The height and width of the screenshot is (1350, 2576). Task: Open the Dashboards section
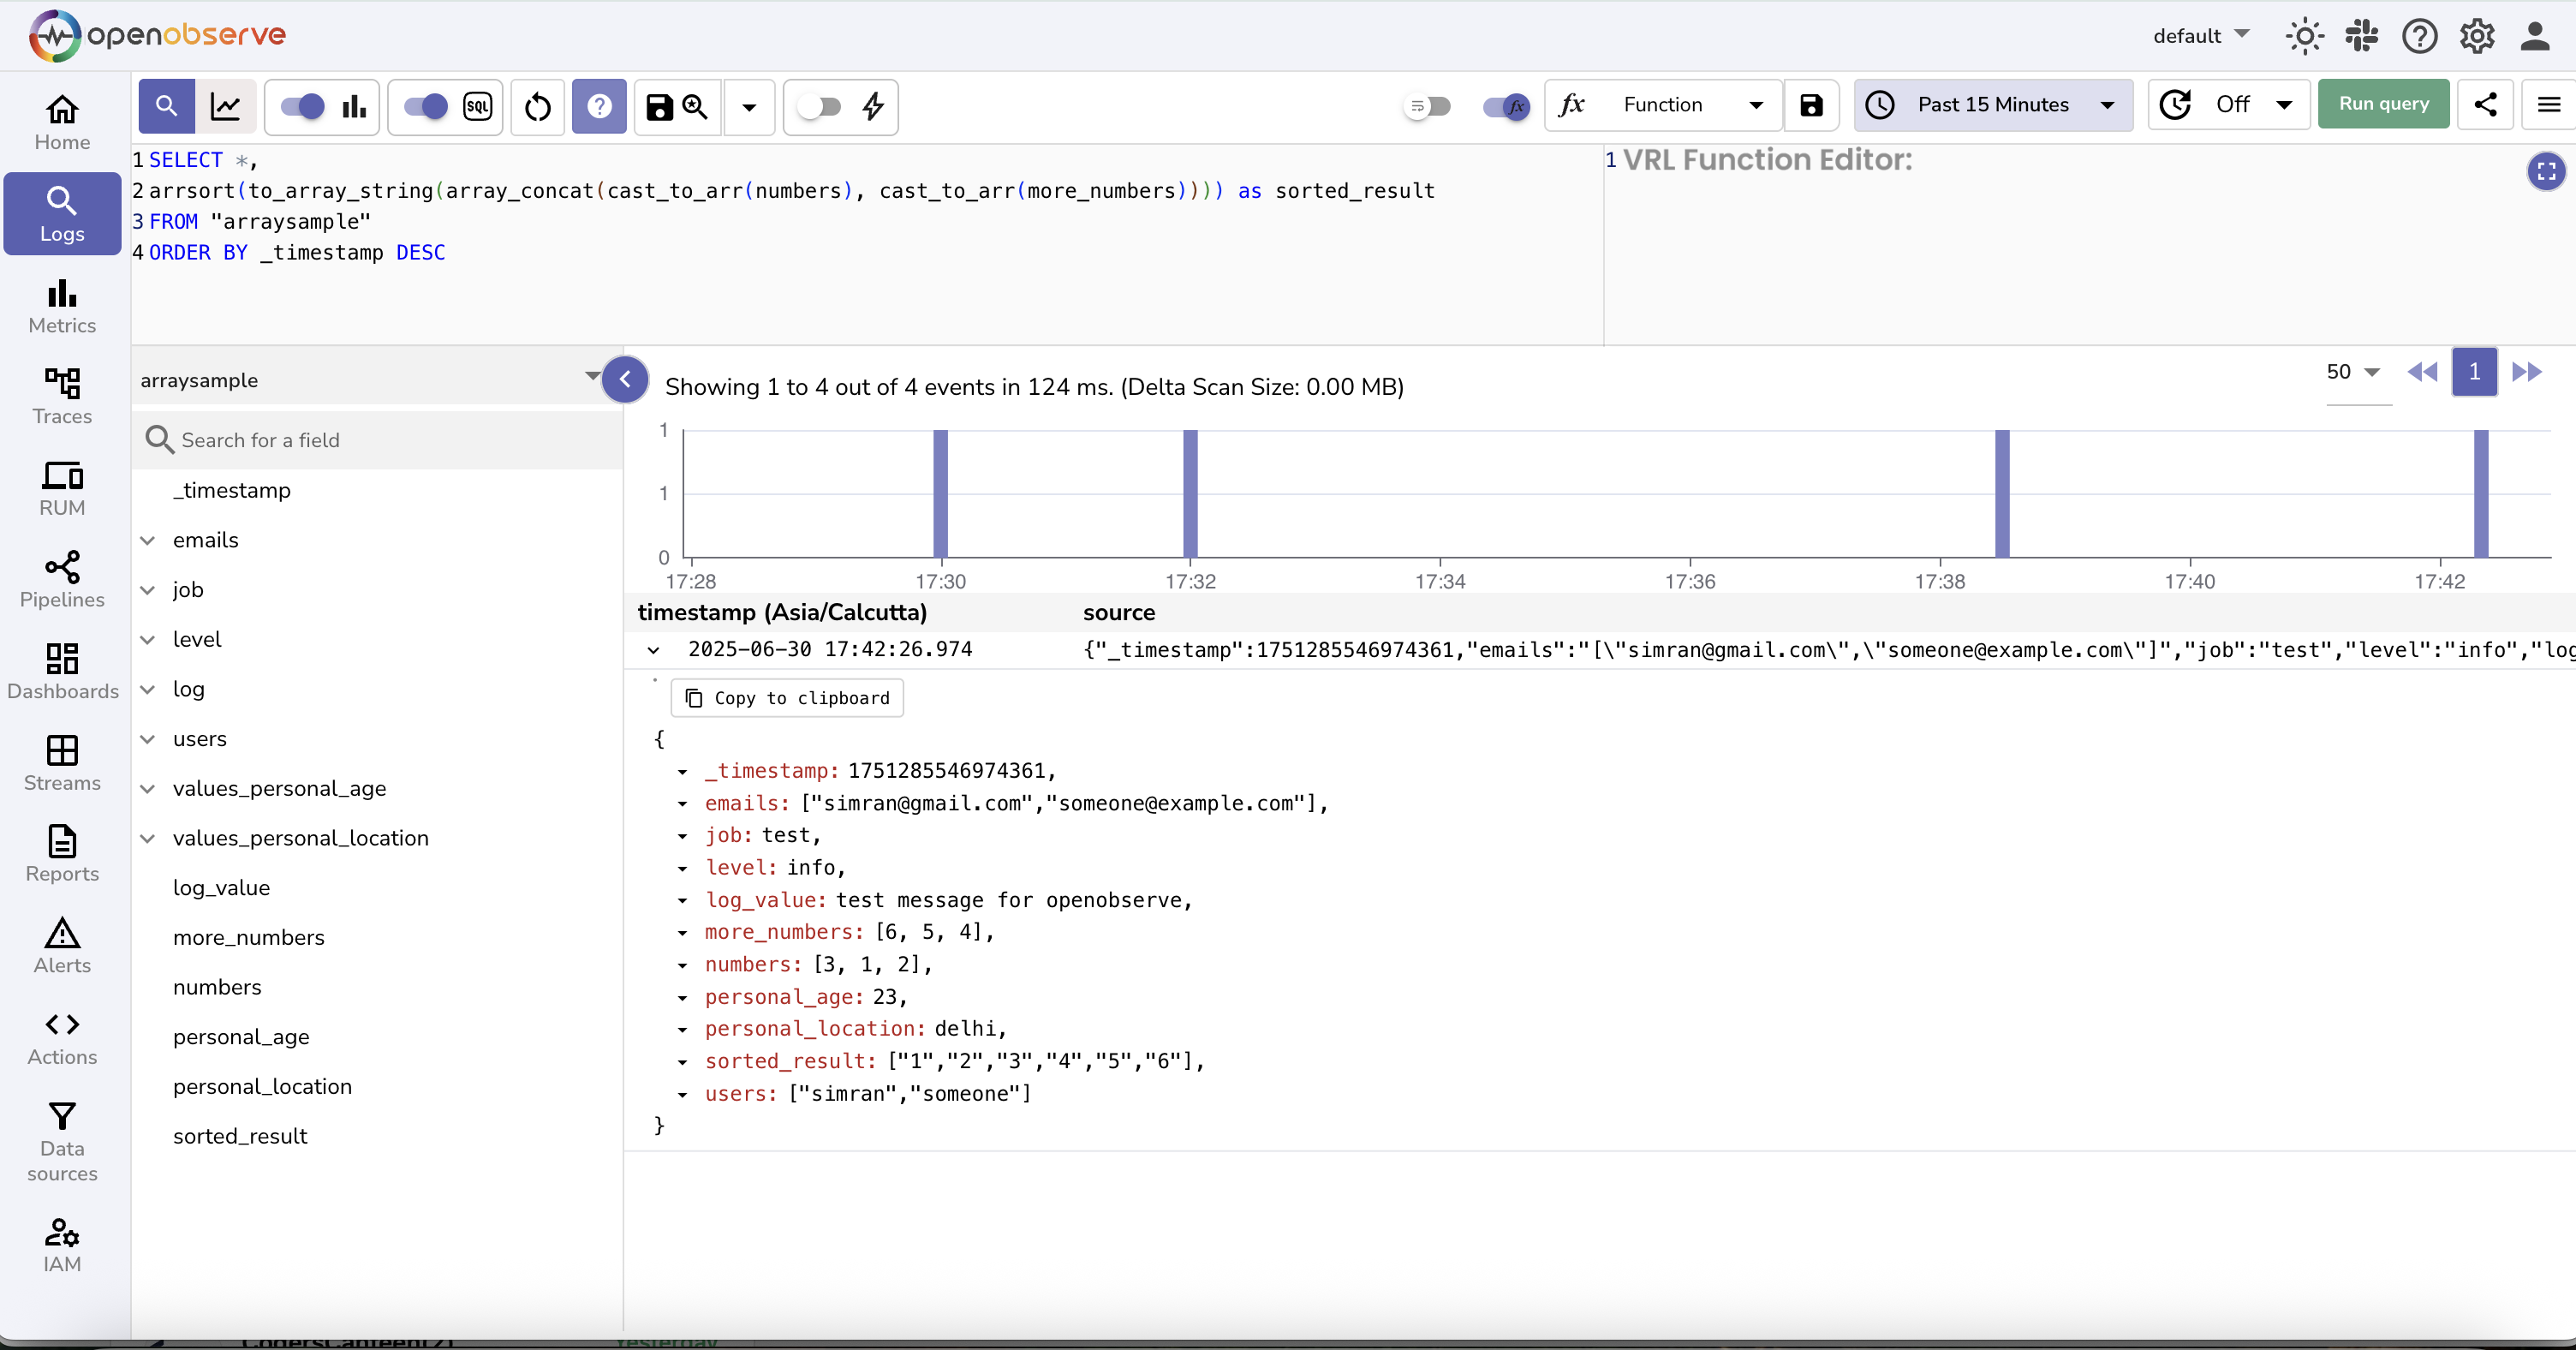61,670
